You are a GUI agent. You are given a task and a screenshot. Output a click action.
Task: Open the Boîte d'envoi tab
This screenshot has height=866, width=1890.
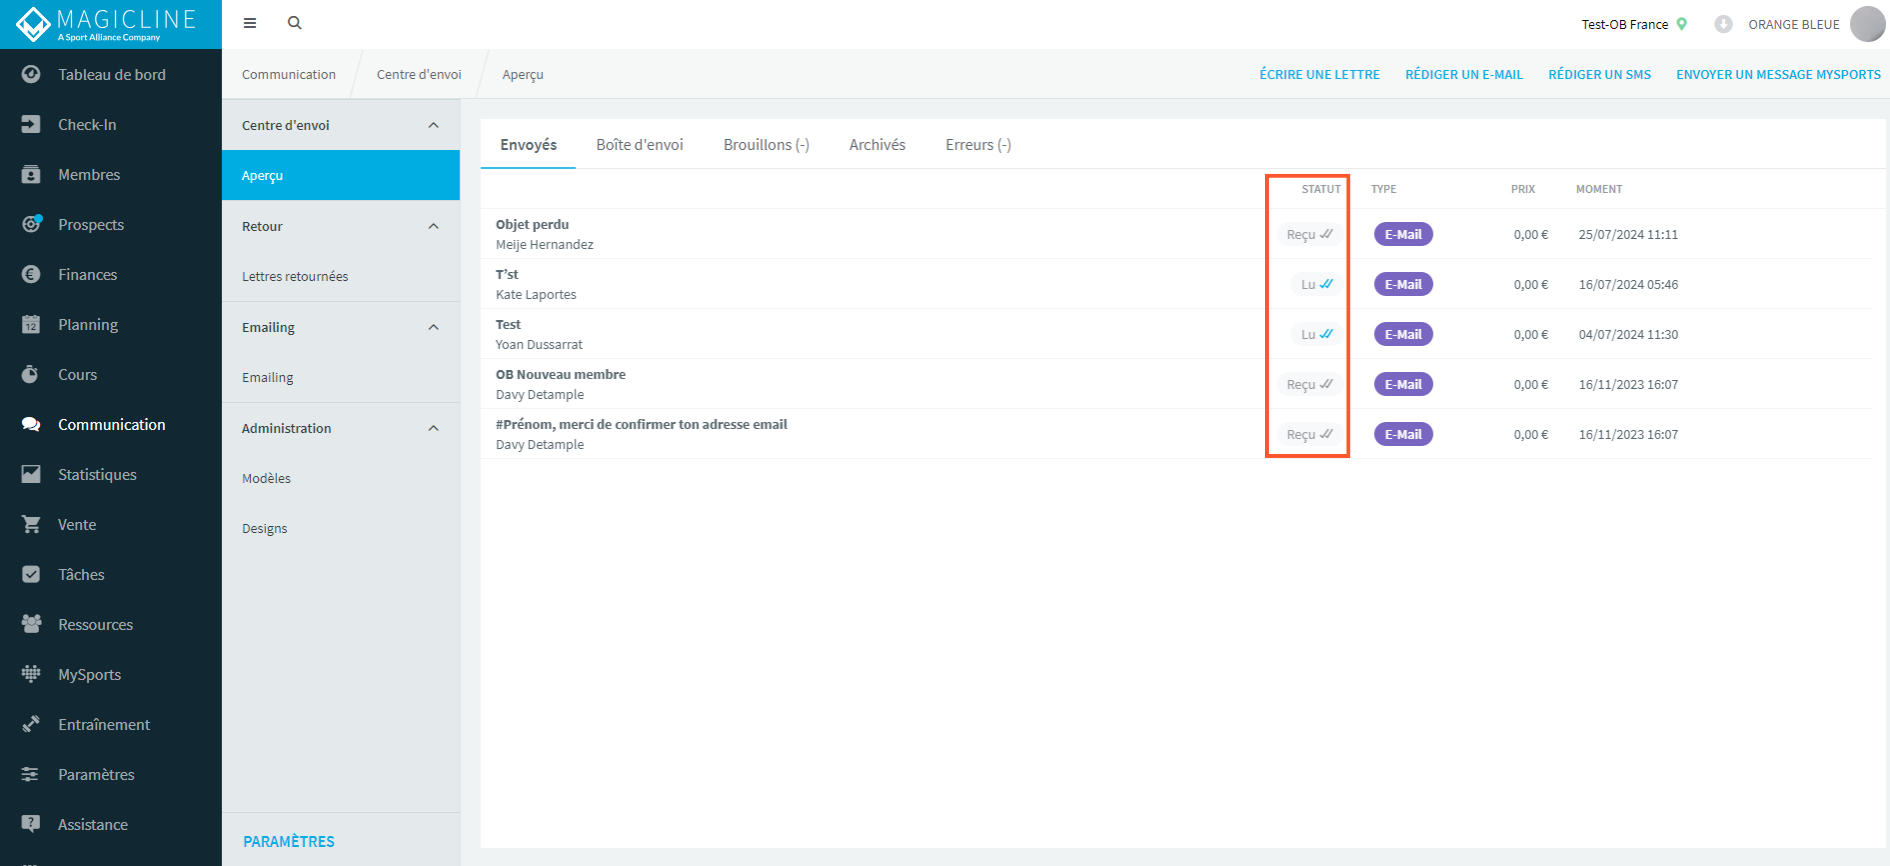640,145
